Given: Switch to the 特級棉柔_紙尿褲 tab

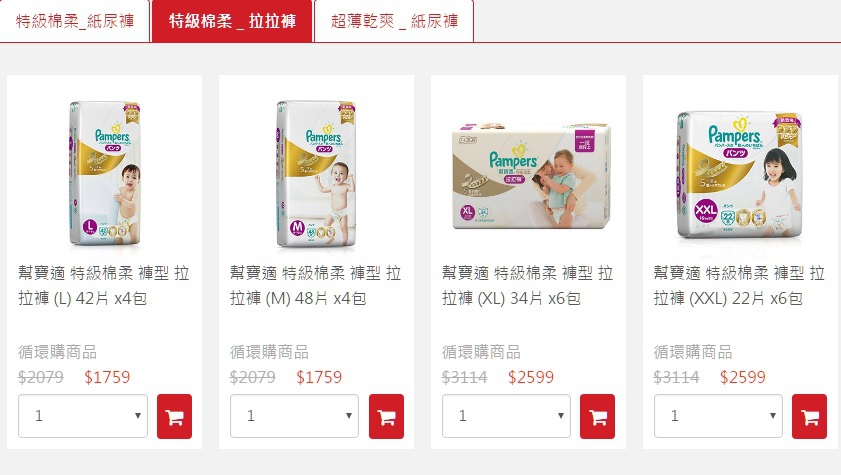Looking at the screenshot, I should click(75, 21).
